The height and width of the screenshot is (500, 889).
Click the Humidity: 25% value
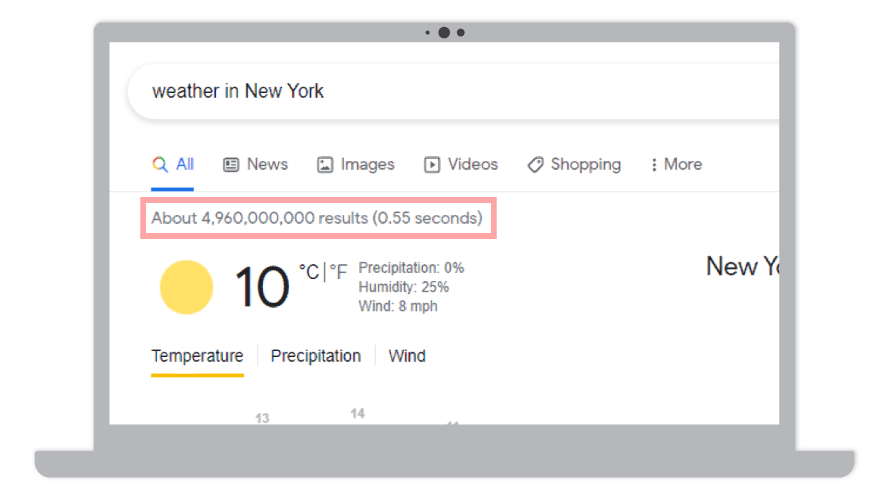[x=404, y=287]
